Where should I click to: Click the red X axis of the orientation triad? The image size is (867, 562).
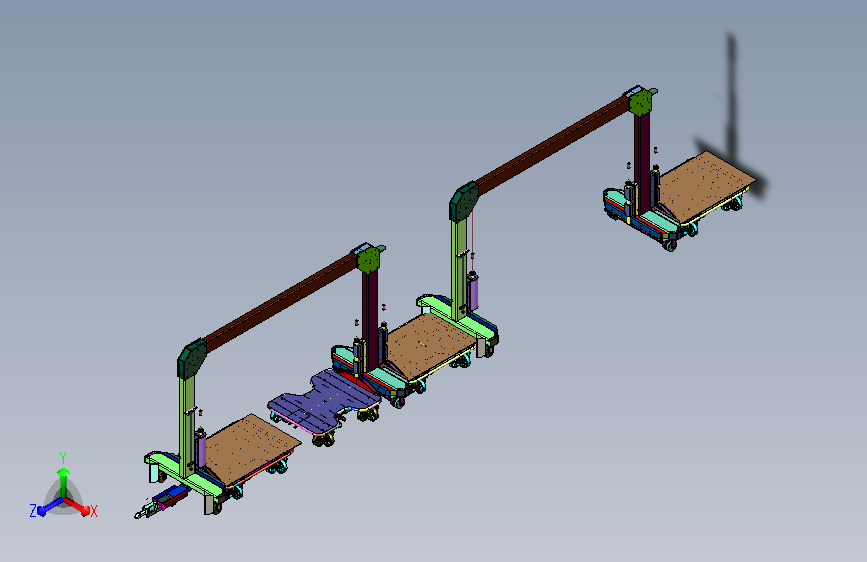pos(77,506)
